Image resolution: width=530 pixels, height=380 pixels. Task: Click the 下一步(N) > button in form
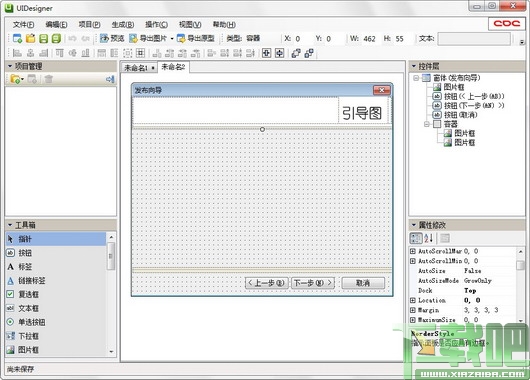tap(313, 283)
